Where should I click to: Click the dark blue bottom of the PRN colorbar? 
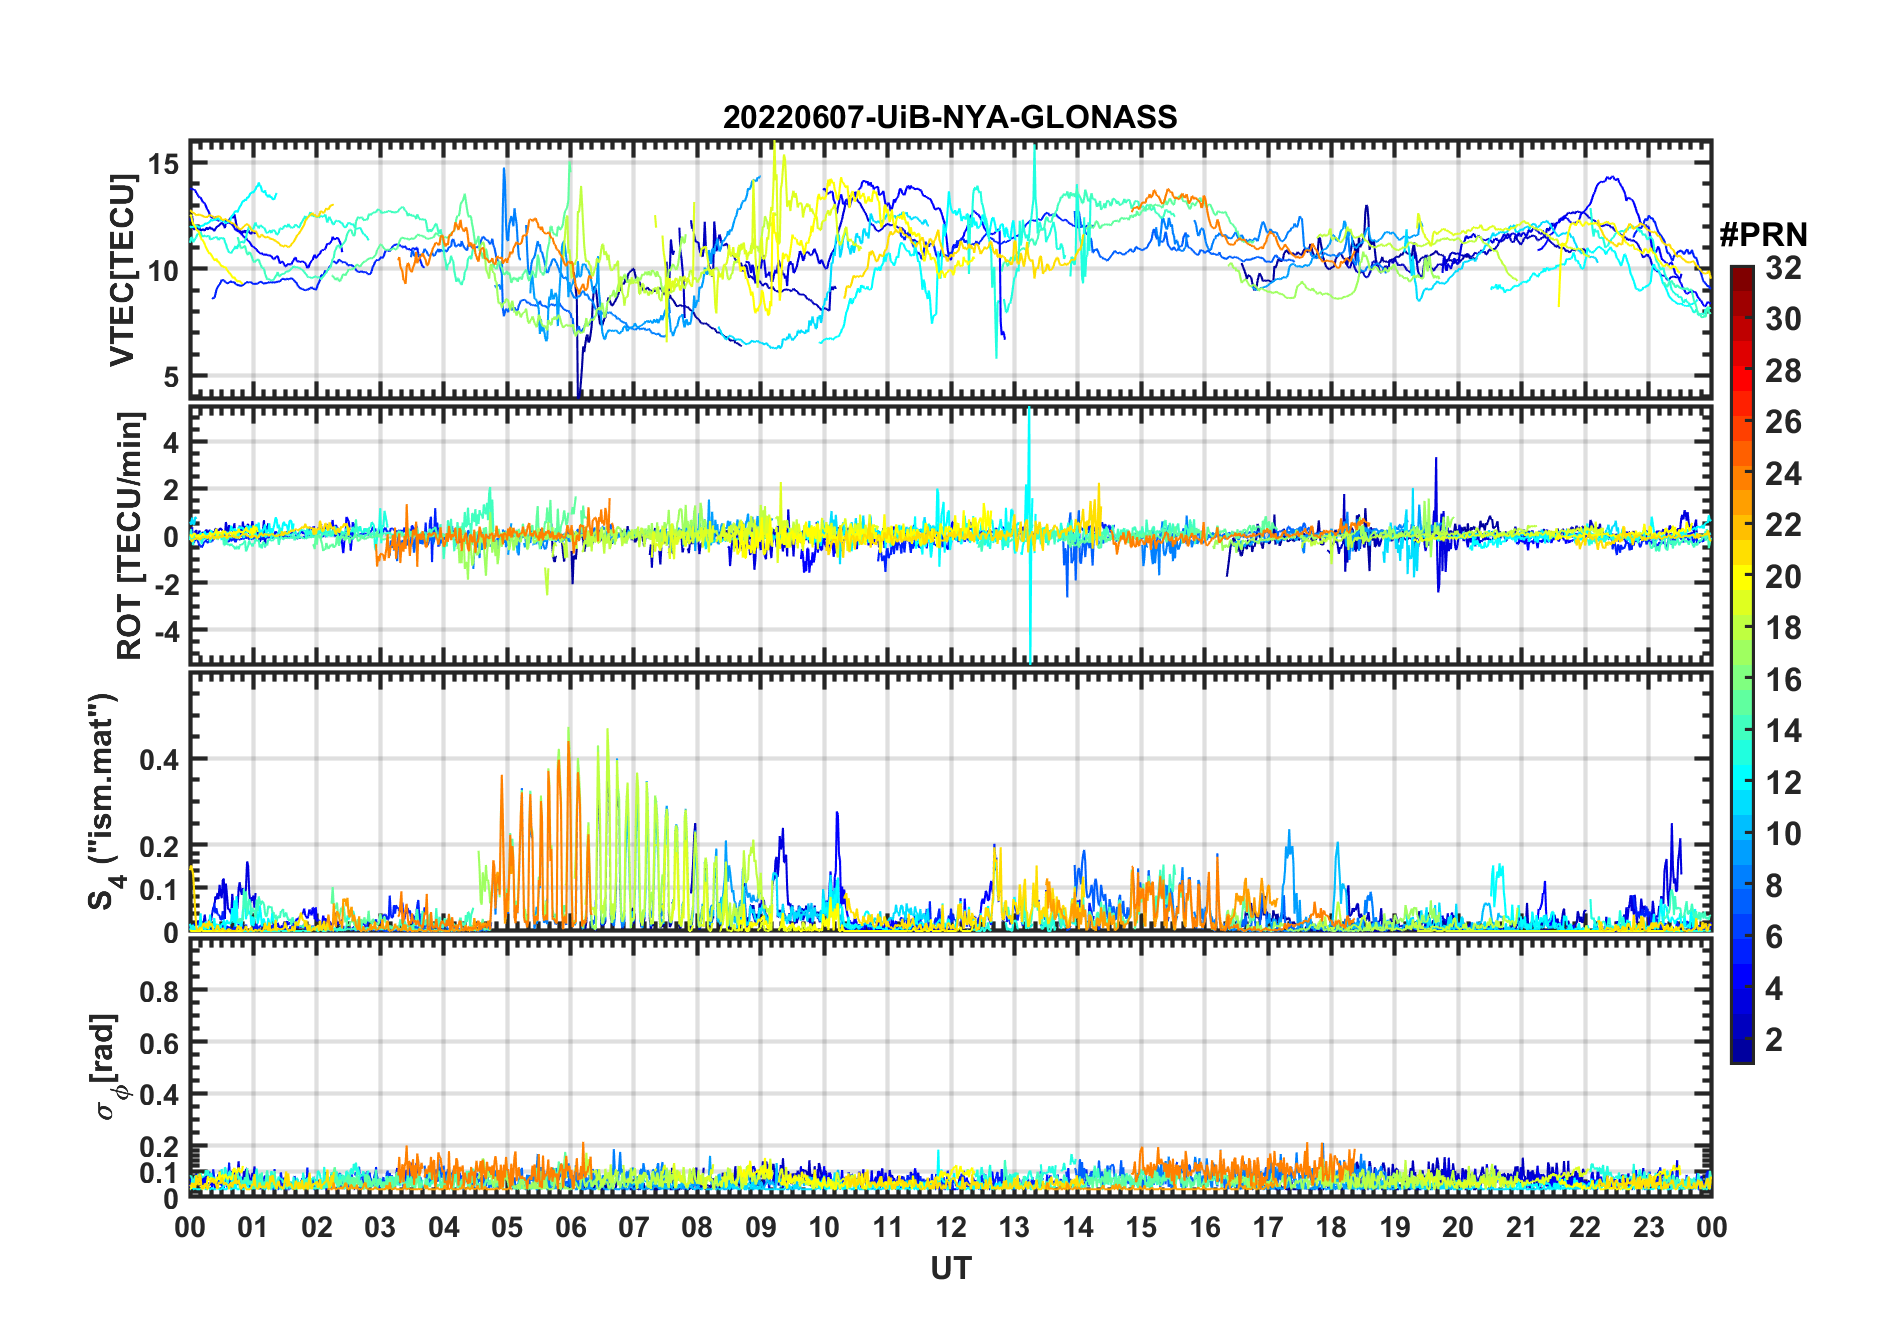(x=1741, y=1050)
